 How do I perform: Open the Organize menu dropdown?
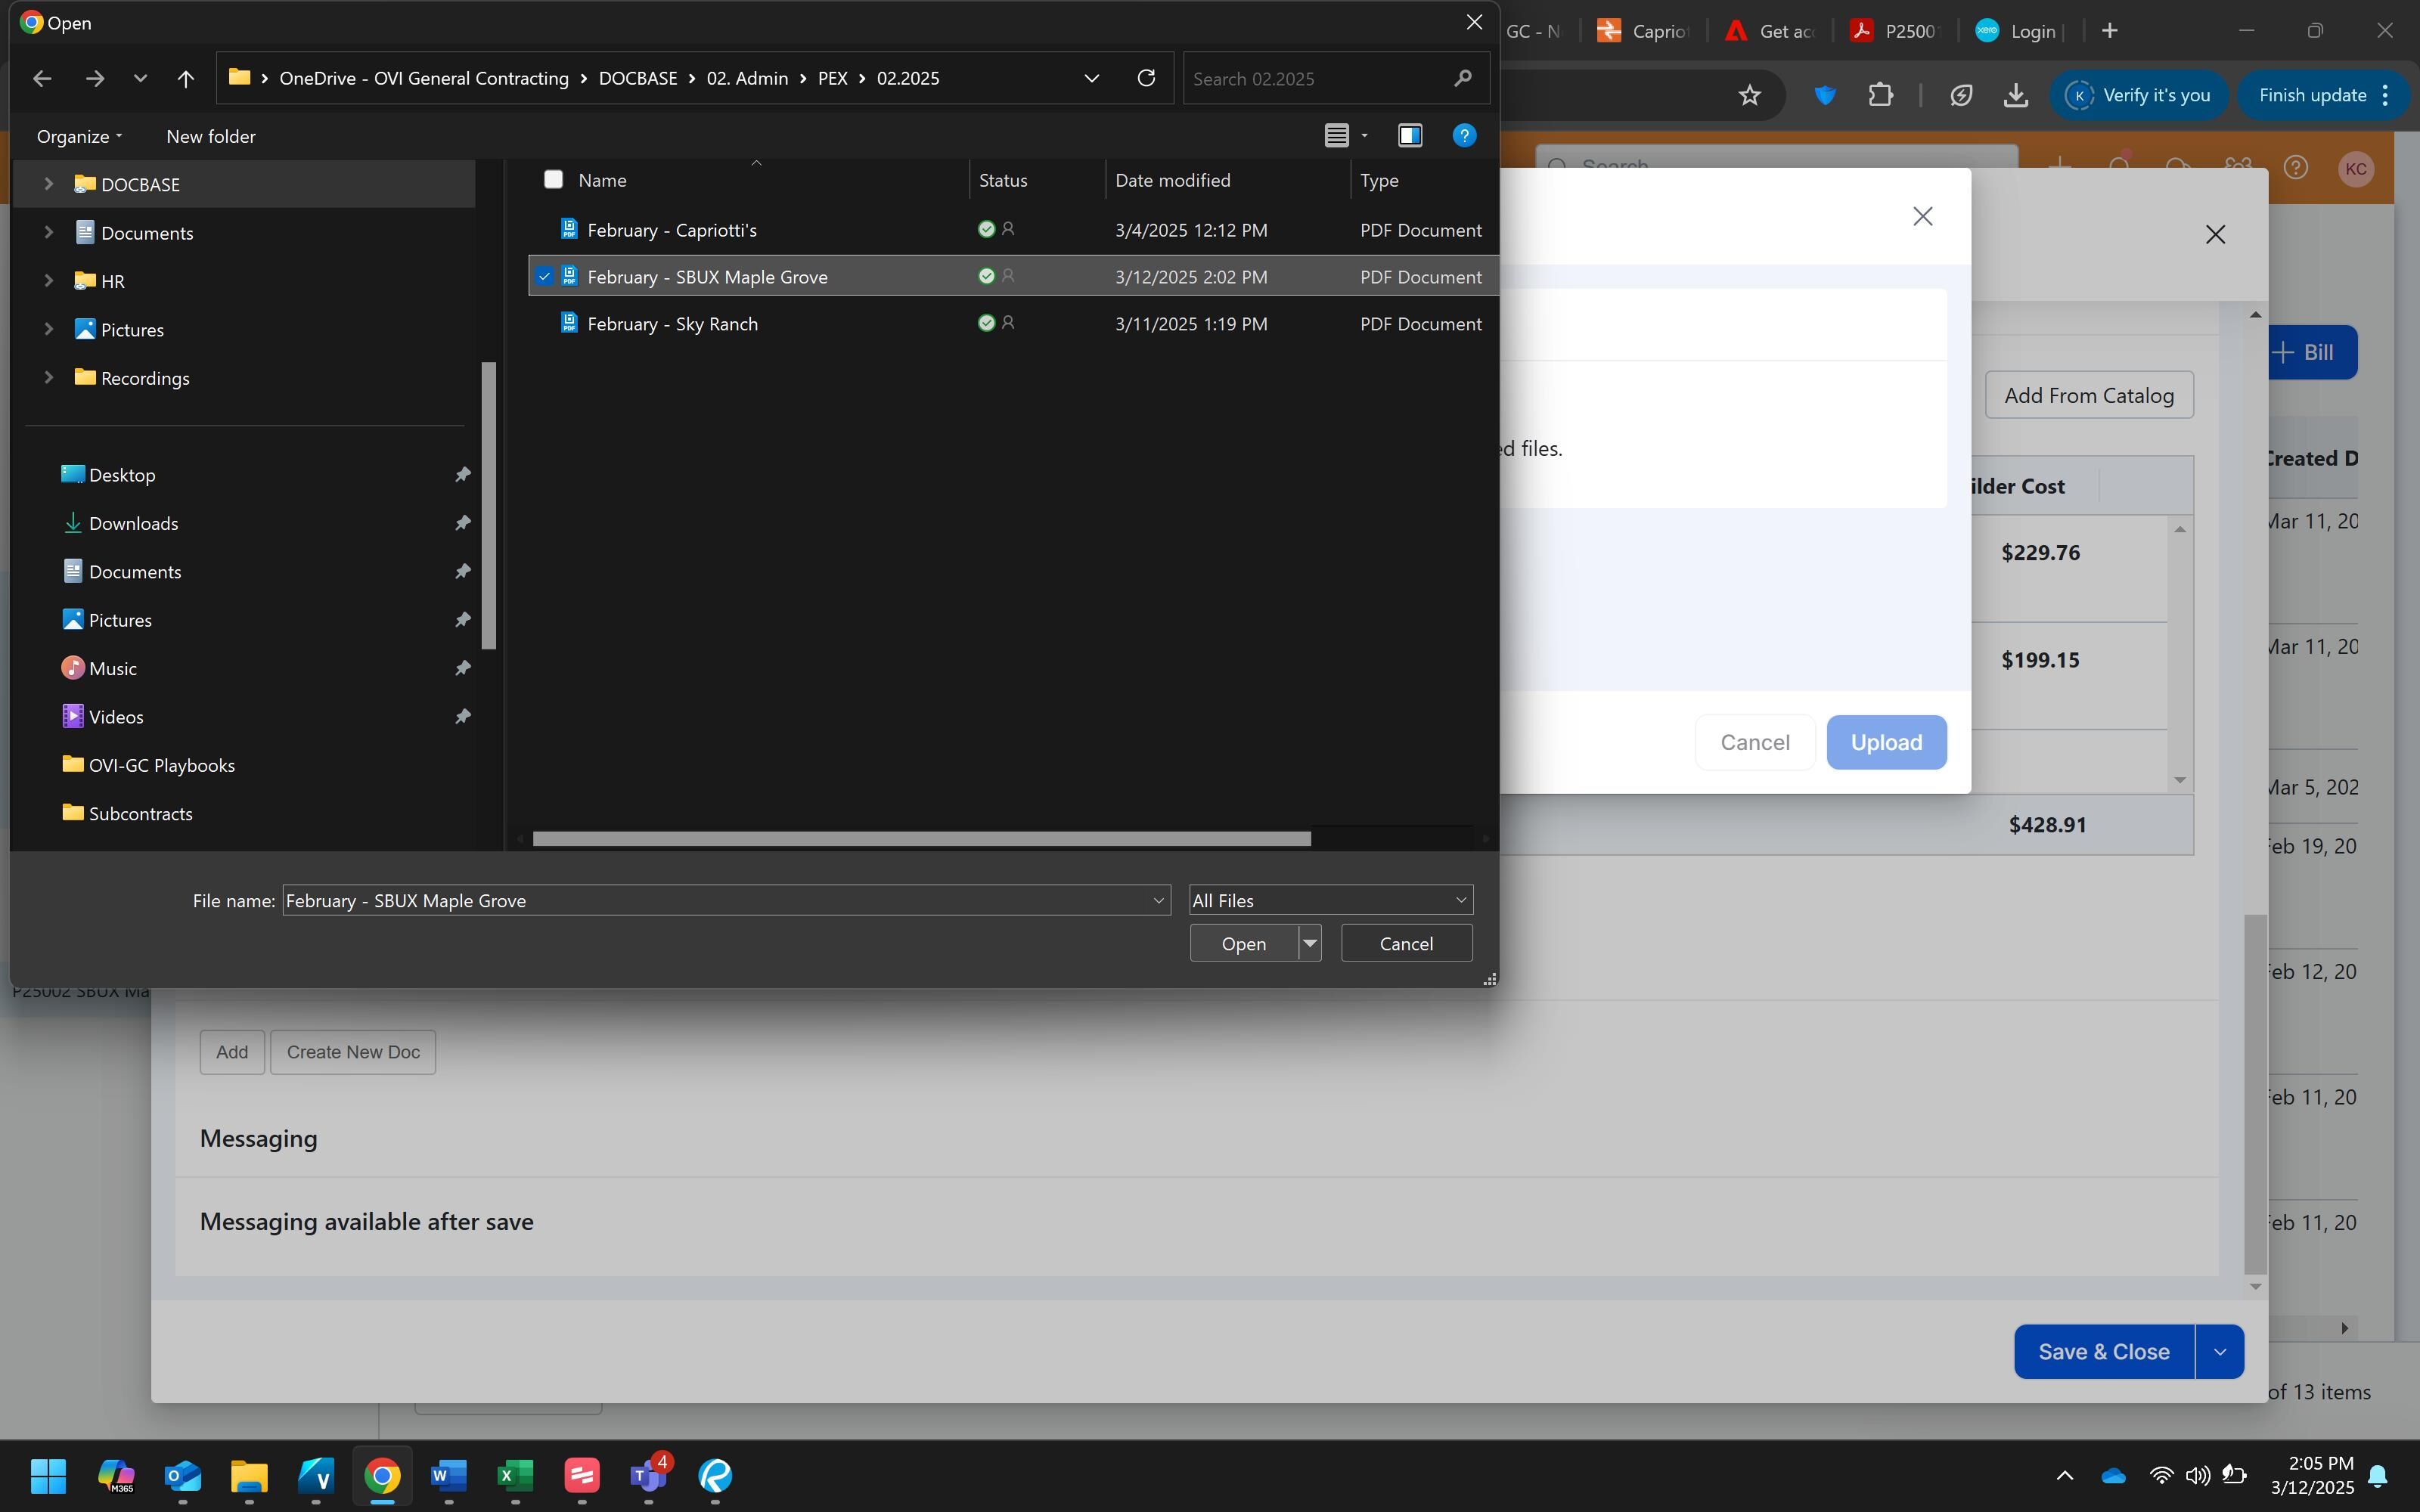click(79, 136)
